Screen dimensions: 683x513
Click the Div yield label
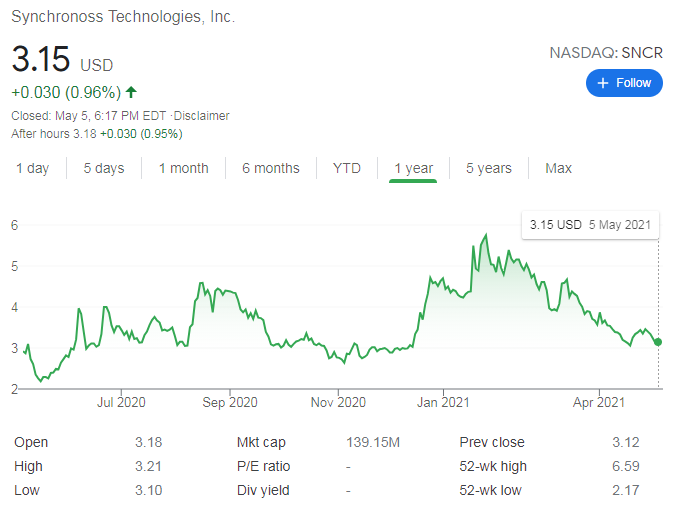pos(263,490)
